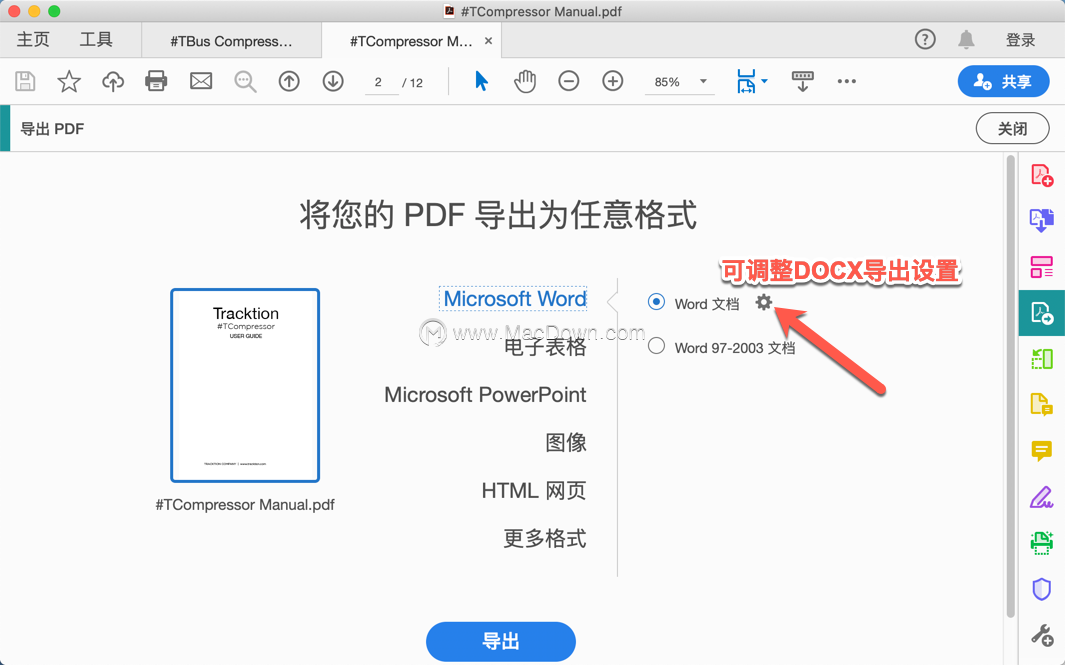Screen dimensions: 1065x665
Task: Open Word document export settings gear
Action: [763, 302]
